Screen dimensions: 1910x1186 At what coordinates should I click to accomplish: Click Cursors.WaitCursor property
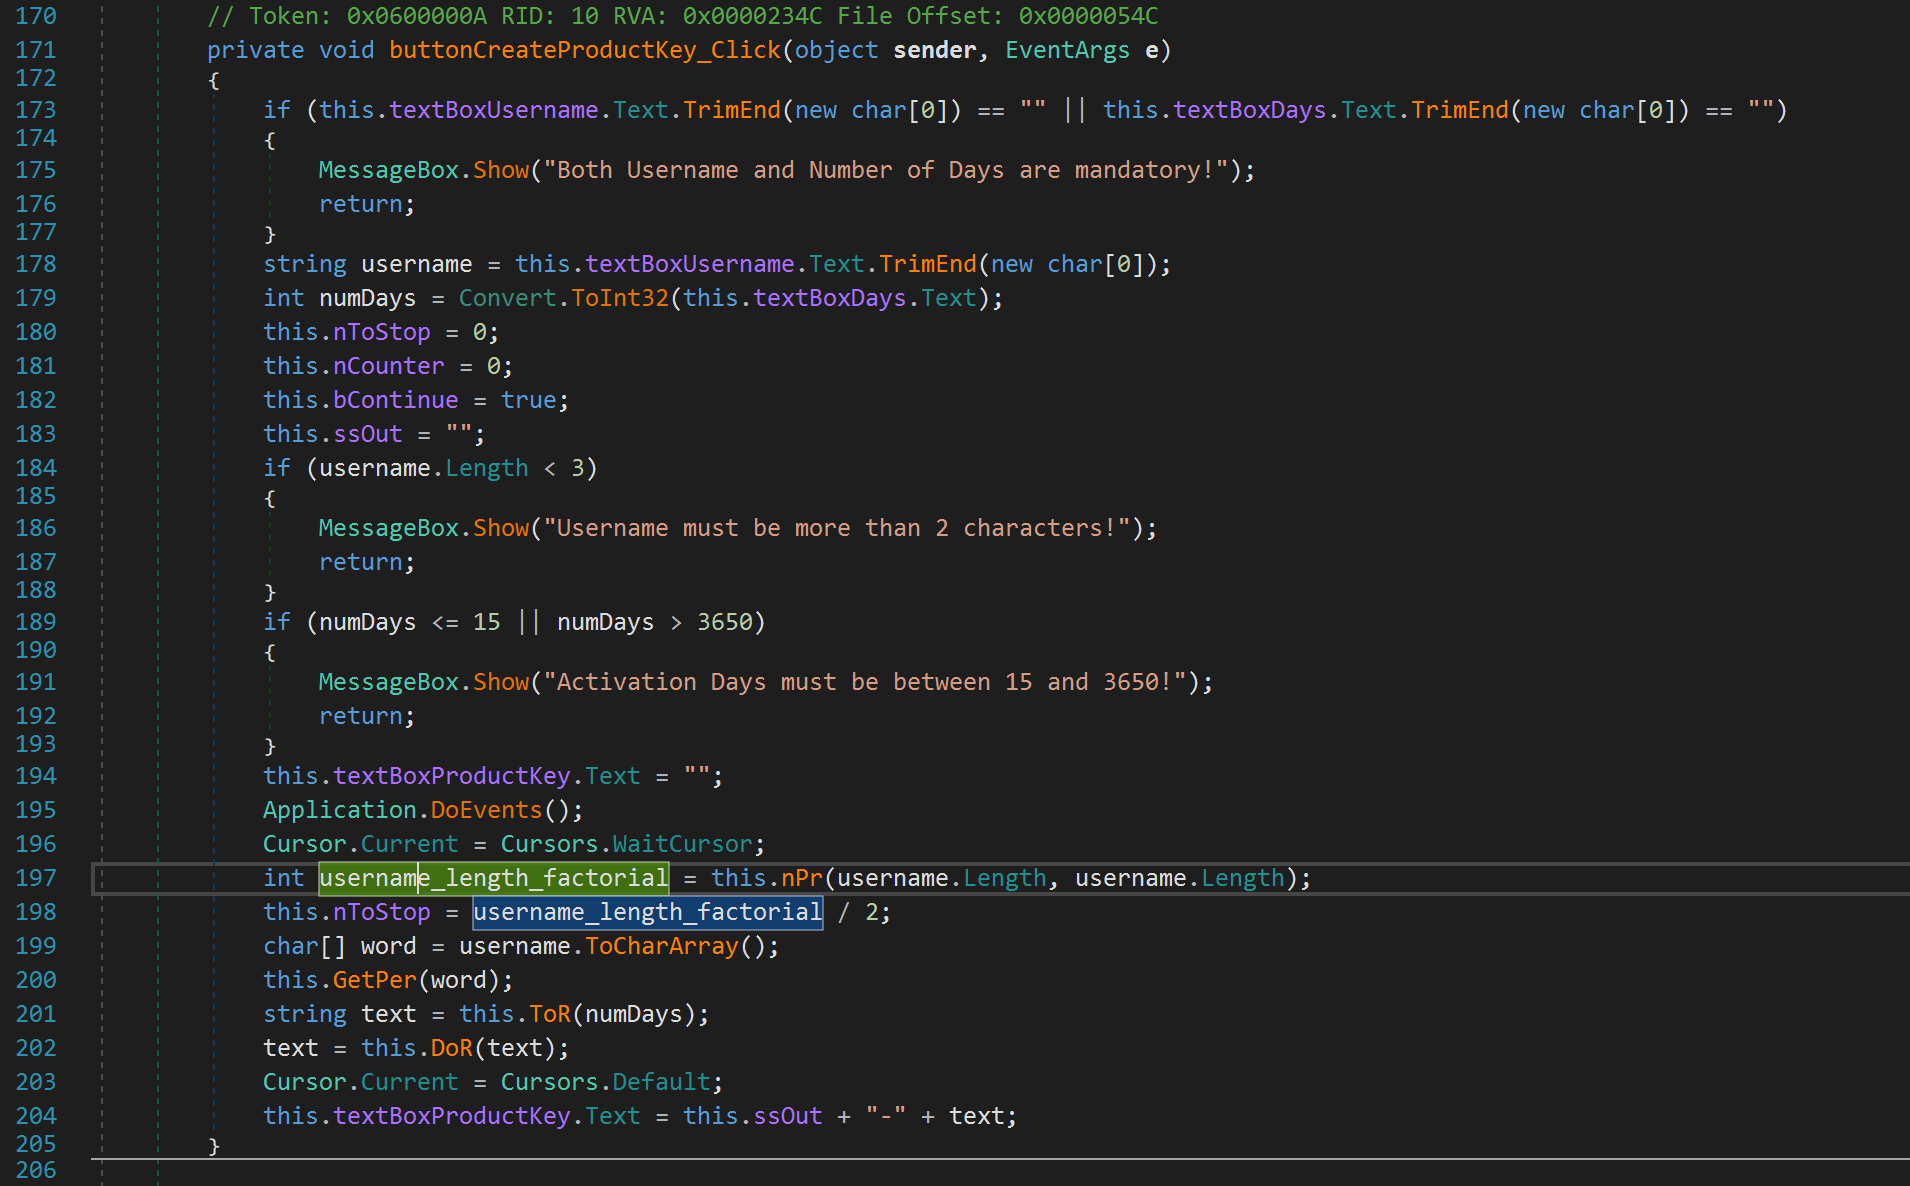point(627,844)
